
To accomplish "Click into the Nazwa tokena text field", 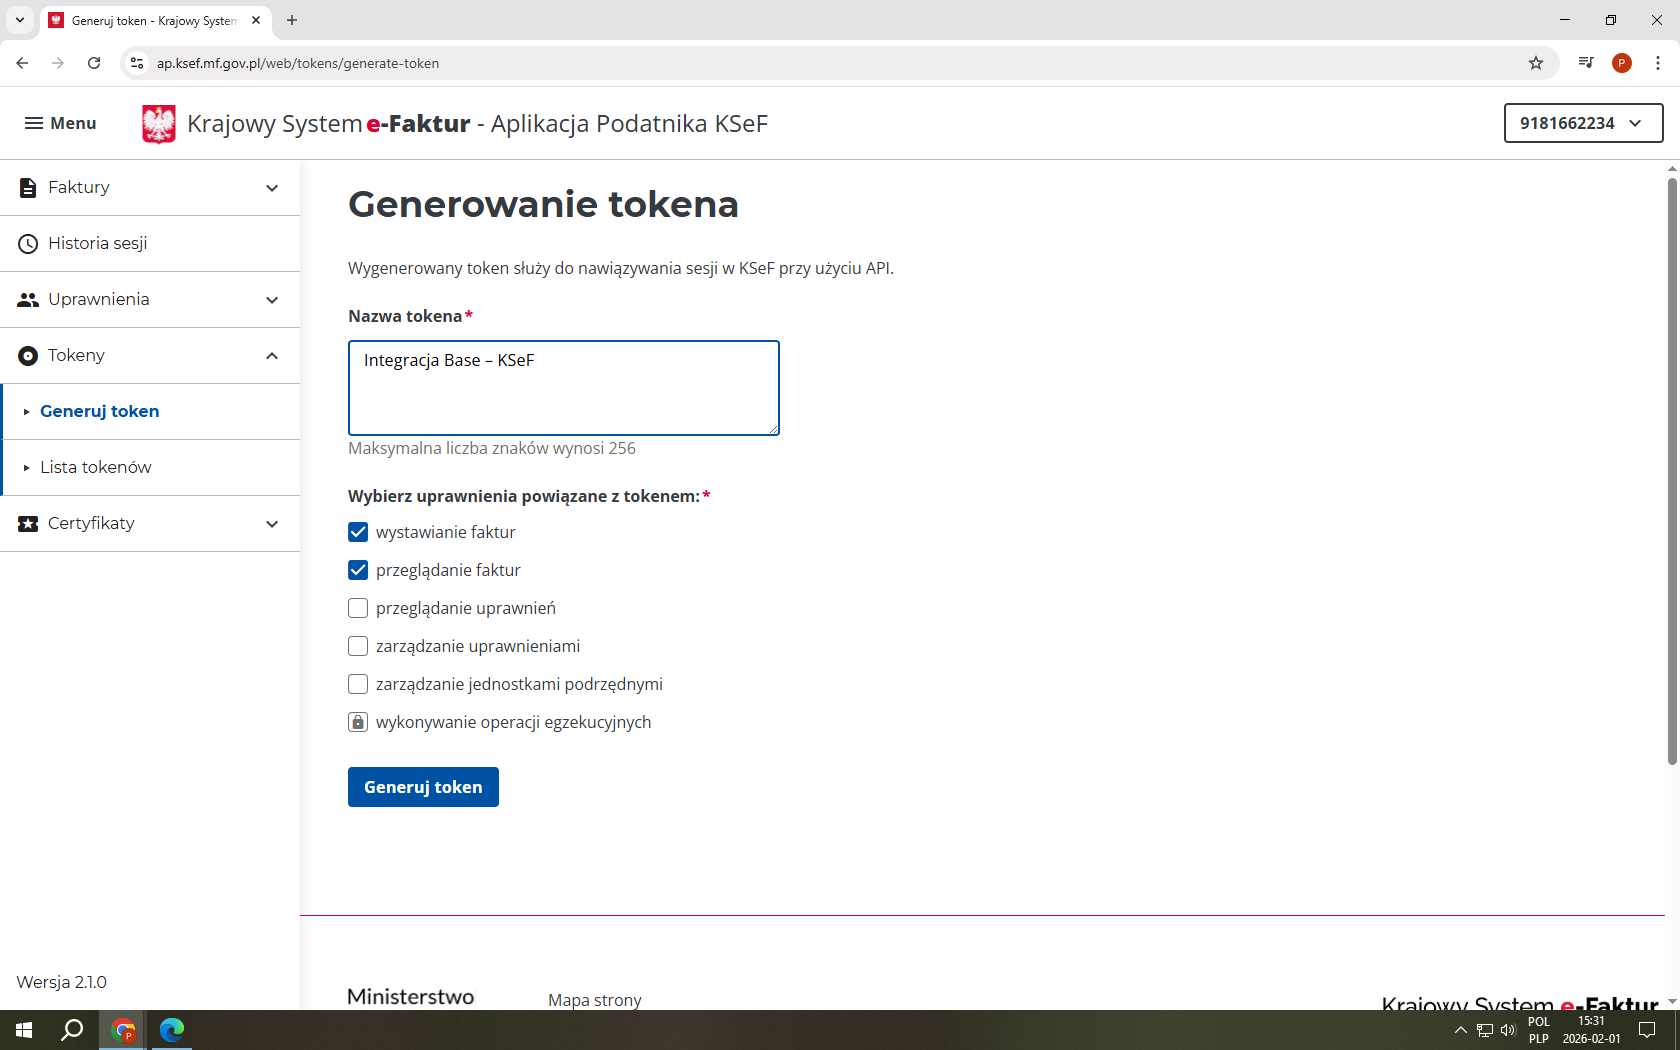I will coord(563,388).
